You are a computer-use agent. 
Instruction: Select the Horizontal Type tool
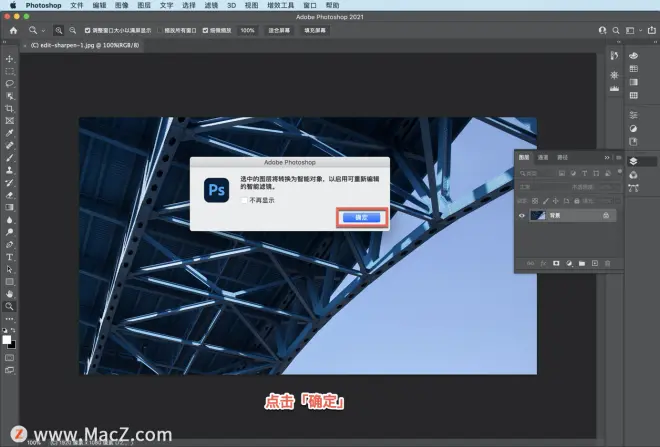(9, 257)
